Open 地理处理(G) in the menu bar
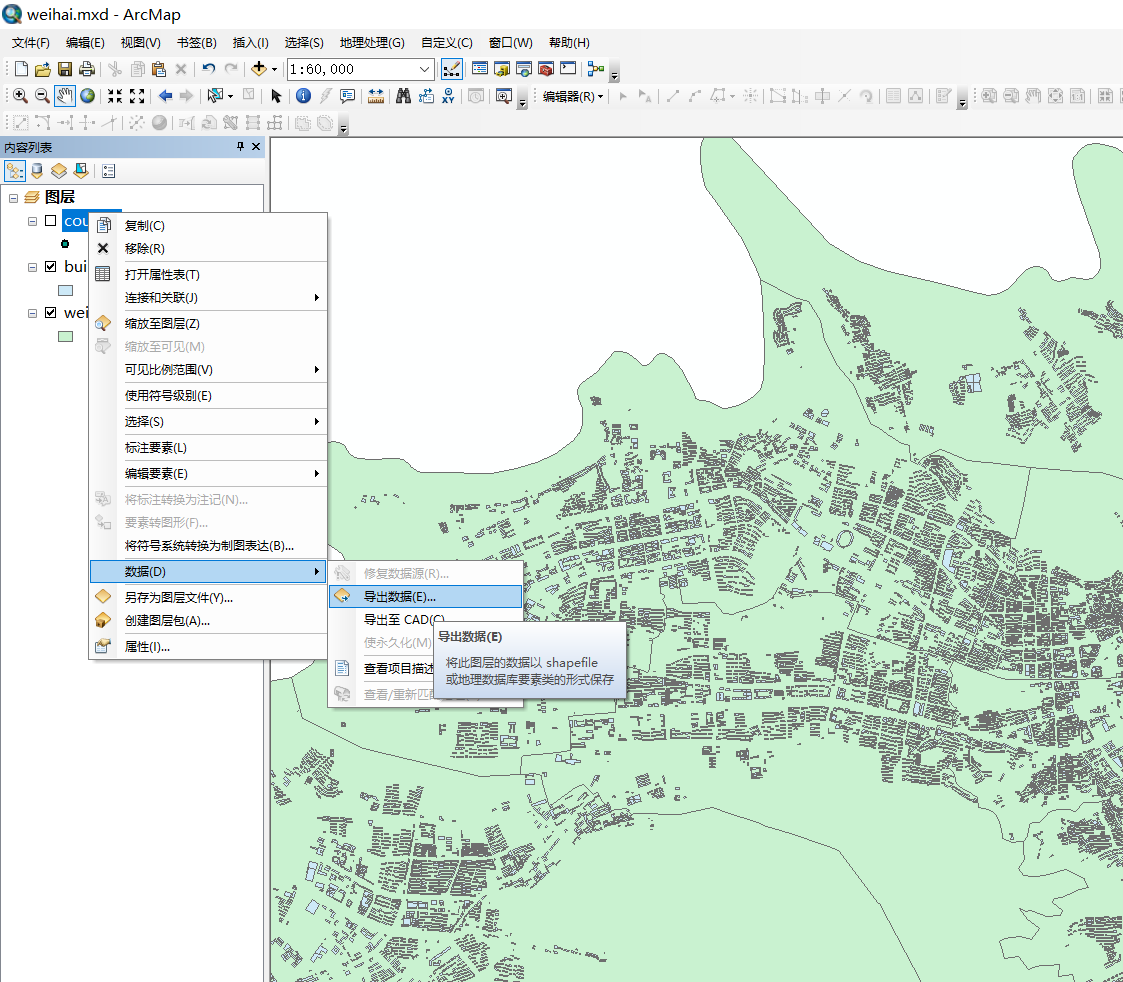 click(x=372, y=43)
